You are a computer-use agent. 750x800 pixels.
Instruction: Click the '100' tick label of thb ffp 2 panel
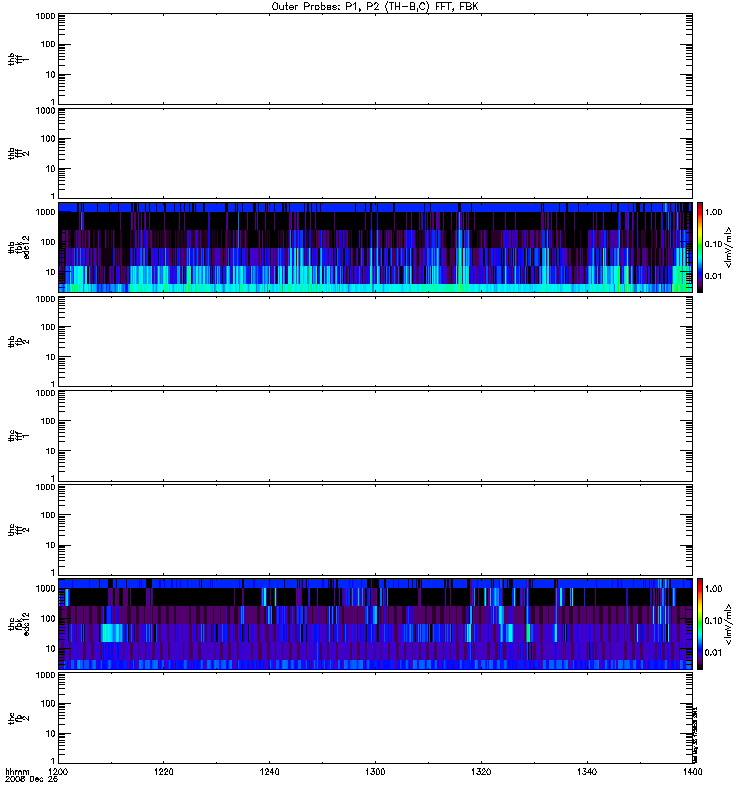[48, 327]
